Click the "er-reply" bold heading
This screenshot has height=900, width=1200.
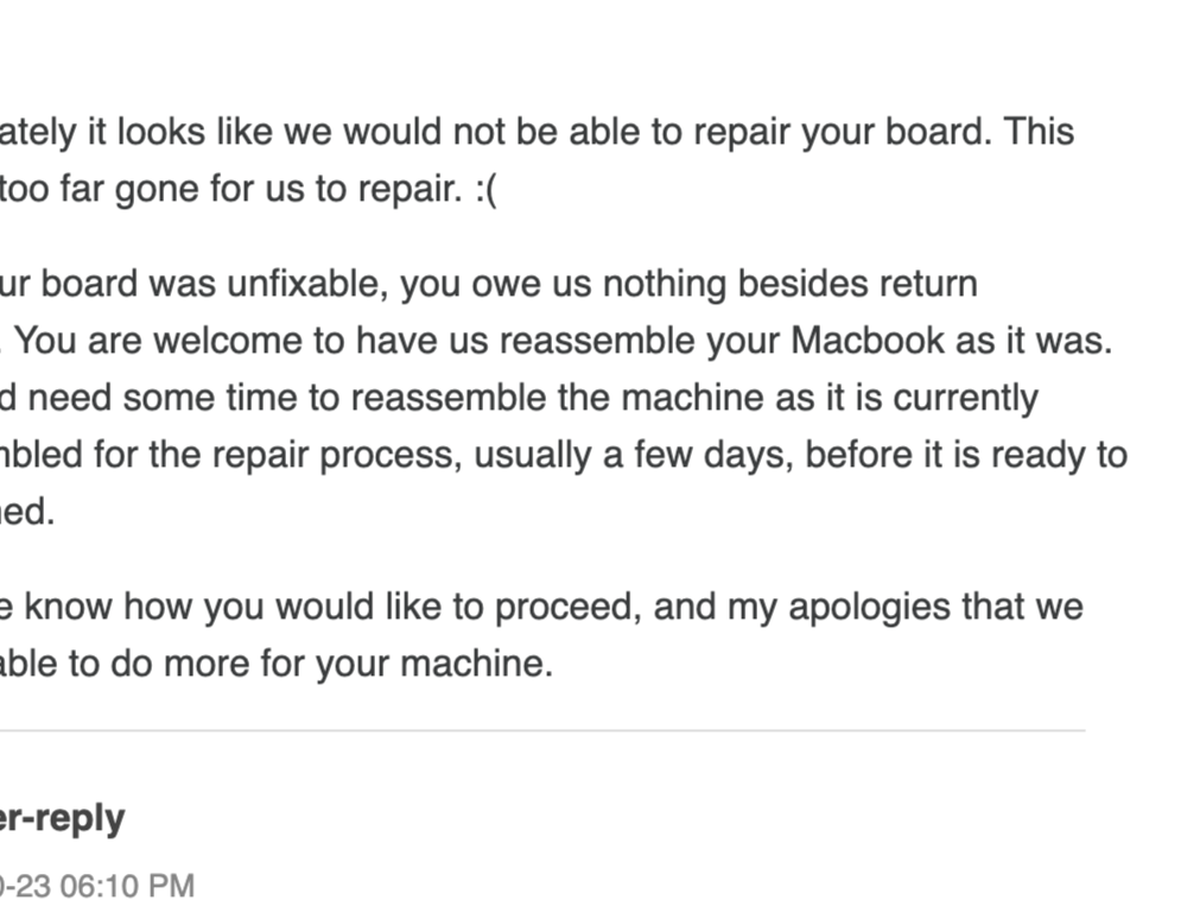coord(62,819)
